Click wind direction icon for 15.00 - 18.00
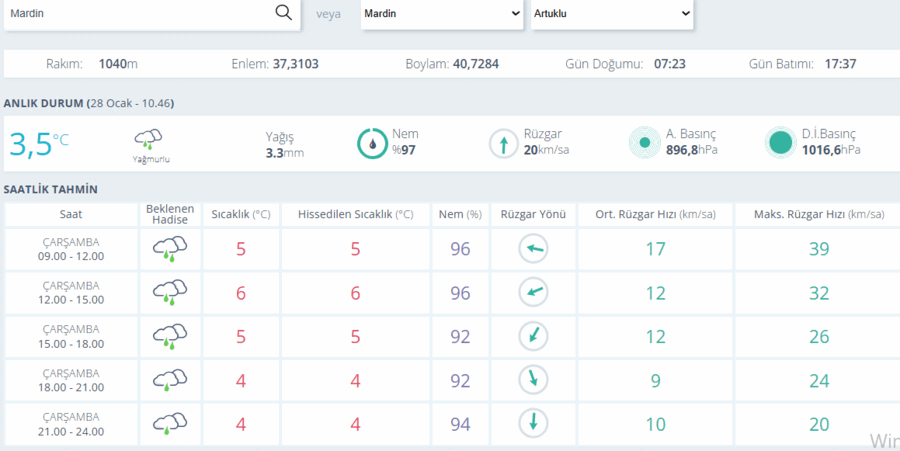900x451 pixels. [533, 336]
